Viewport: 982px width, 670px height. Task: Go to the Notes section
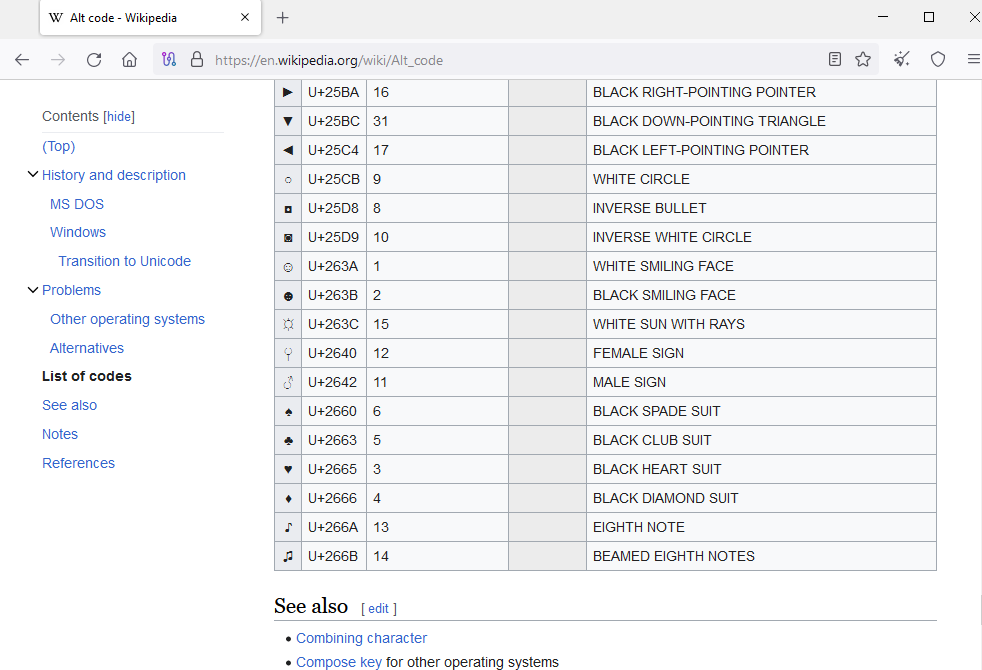[60, 435]
